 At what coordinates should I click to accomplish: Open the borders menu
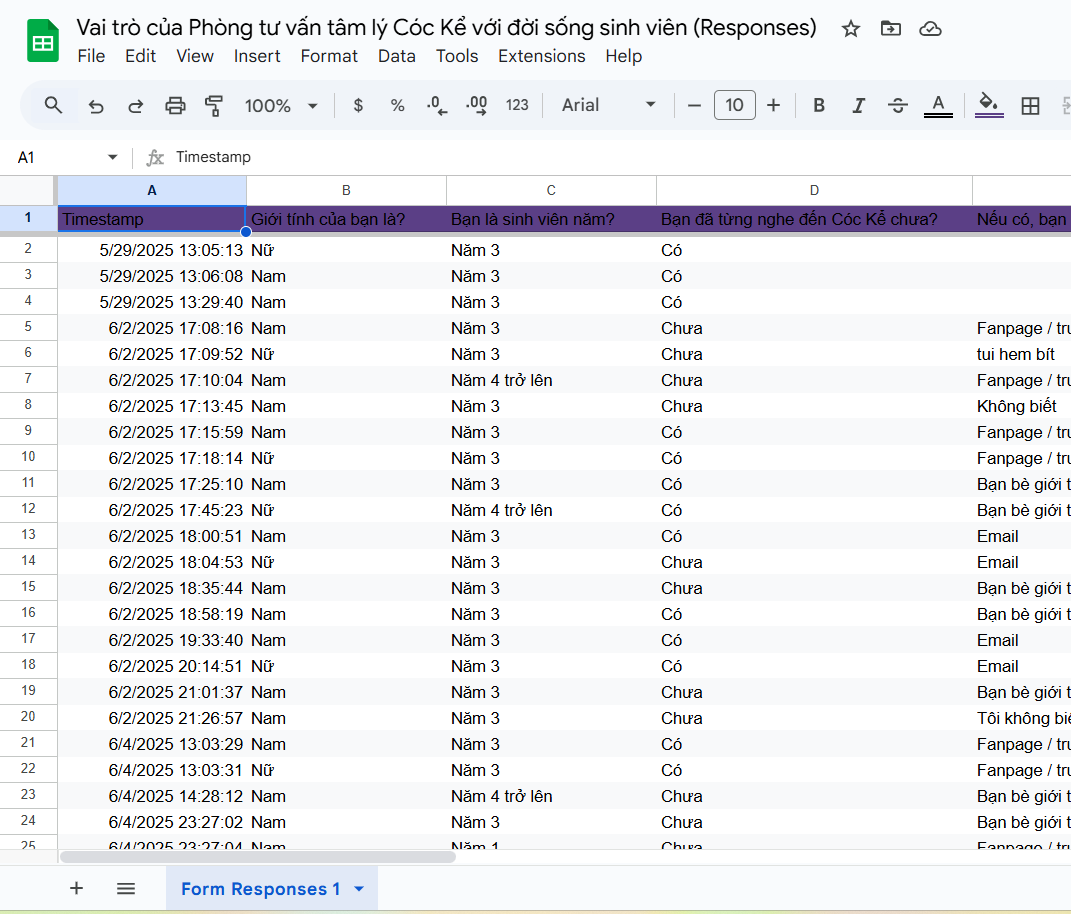[x=1030, y=105]
